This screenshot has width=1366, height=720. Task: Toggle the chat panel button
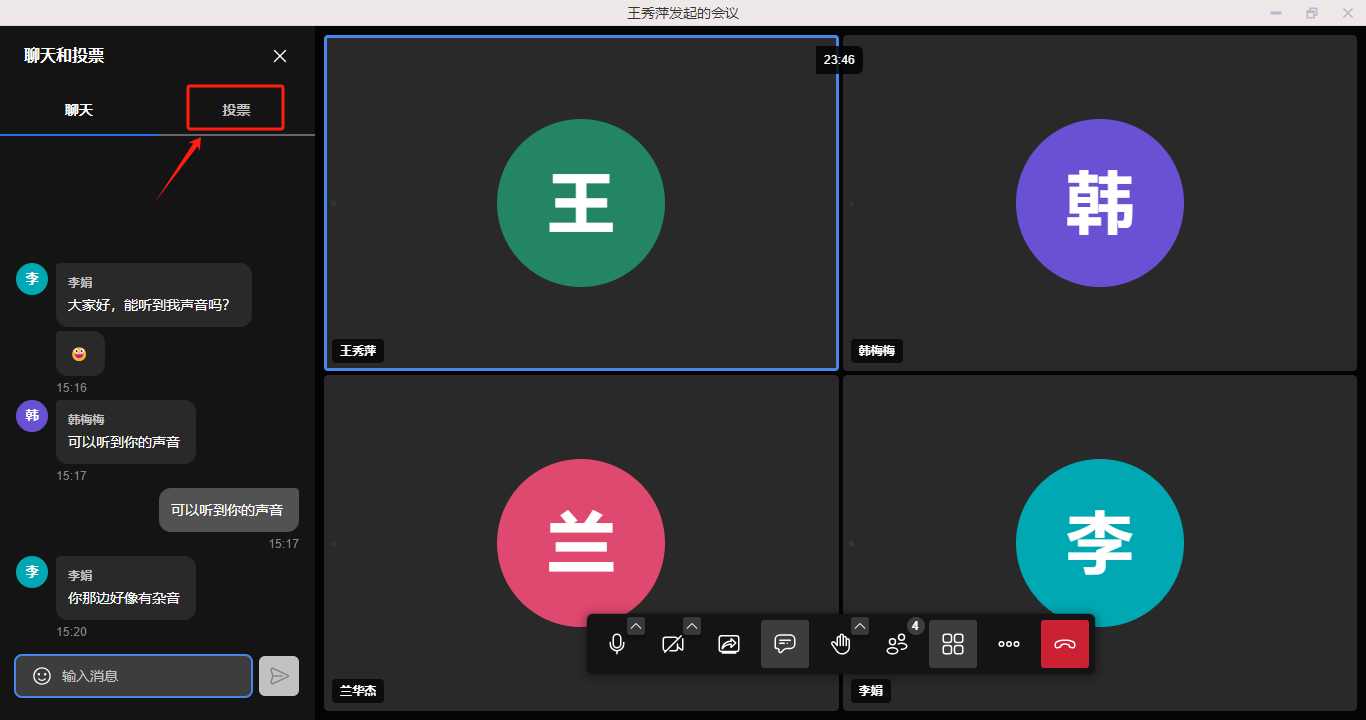coord(785,644)
